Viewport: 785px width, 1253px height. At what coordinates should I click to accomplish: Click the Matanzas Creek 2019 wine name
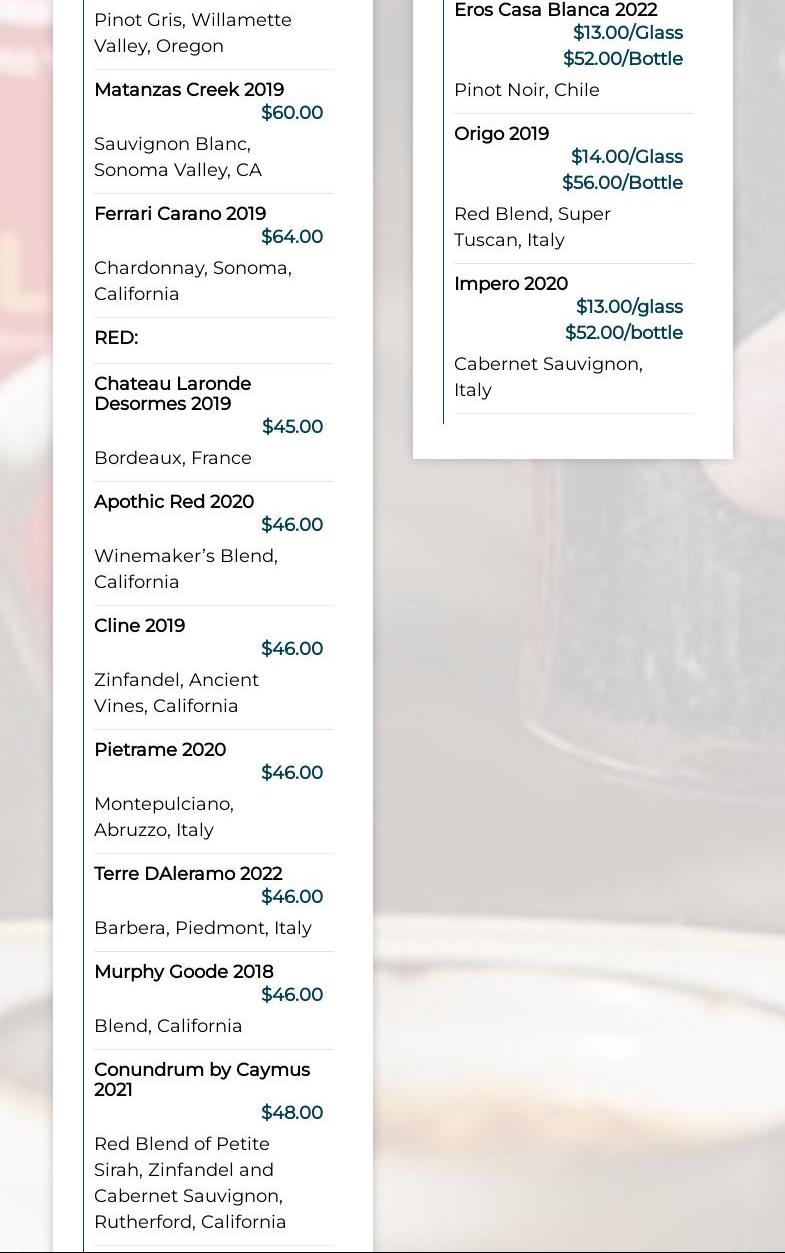coord(189,90)
